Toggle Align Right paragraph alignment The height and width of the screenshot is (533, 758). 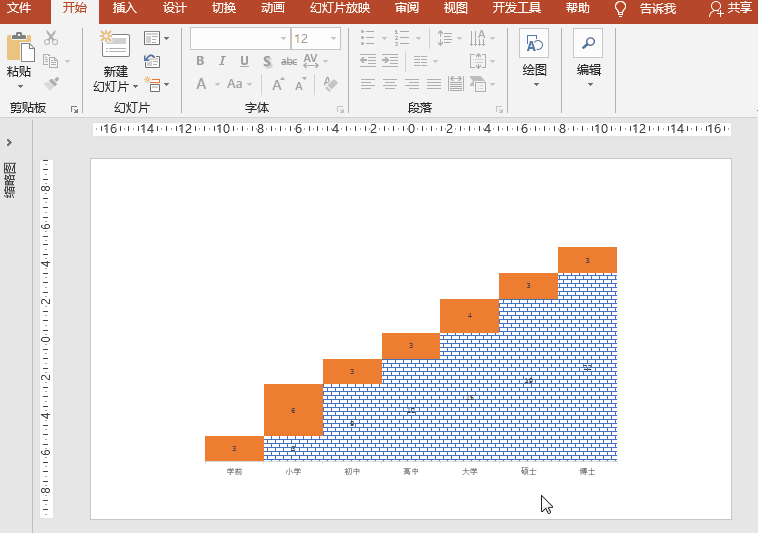412,85
